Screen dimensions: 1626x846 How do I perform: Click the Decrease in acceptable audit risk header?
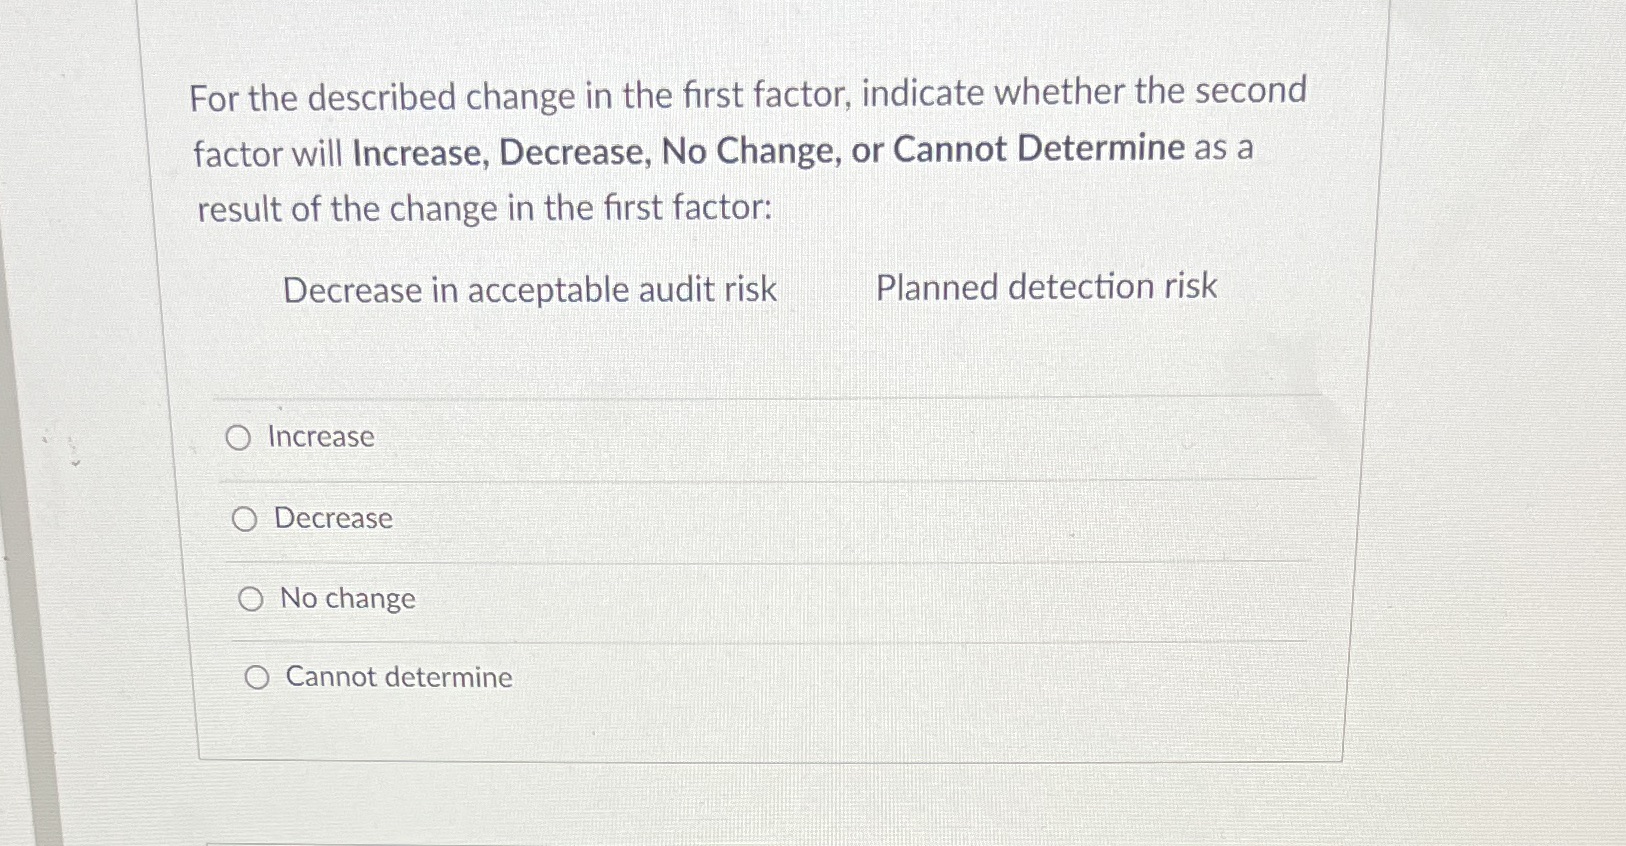click(x=529, y=290)
